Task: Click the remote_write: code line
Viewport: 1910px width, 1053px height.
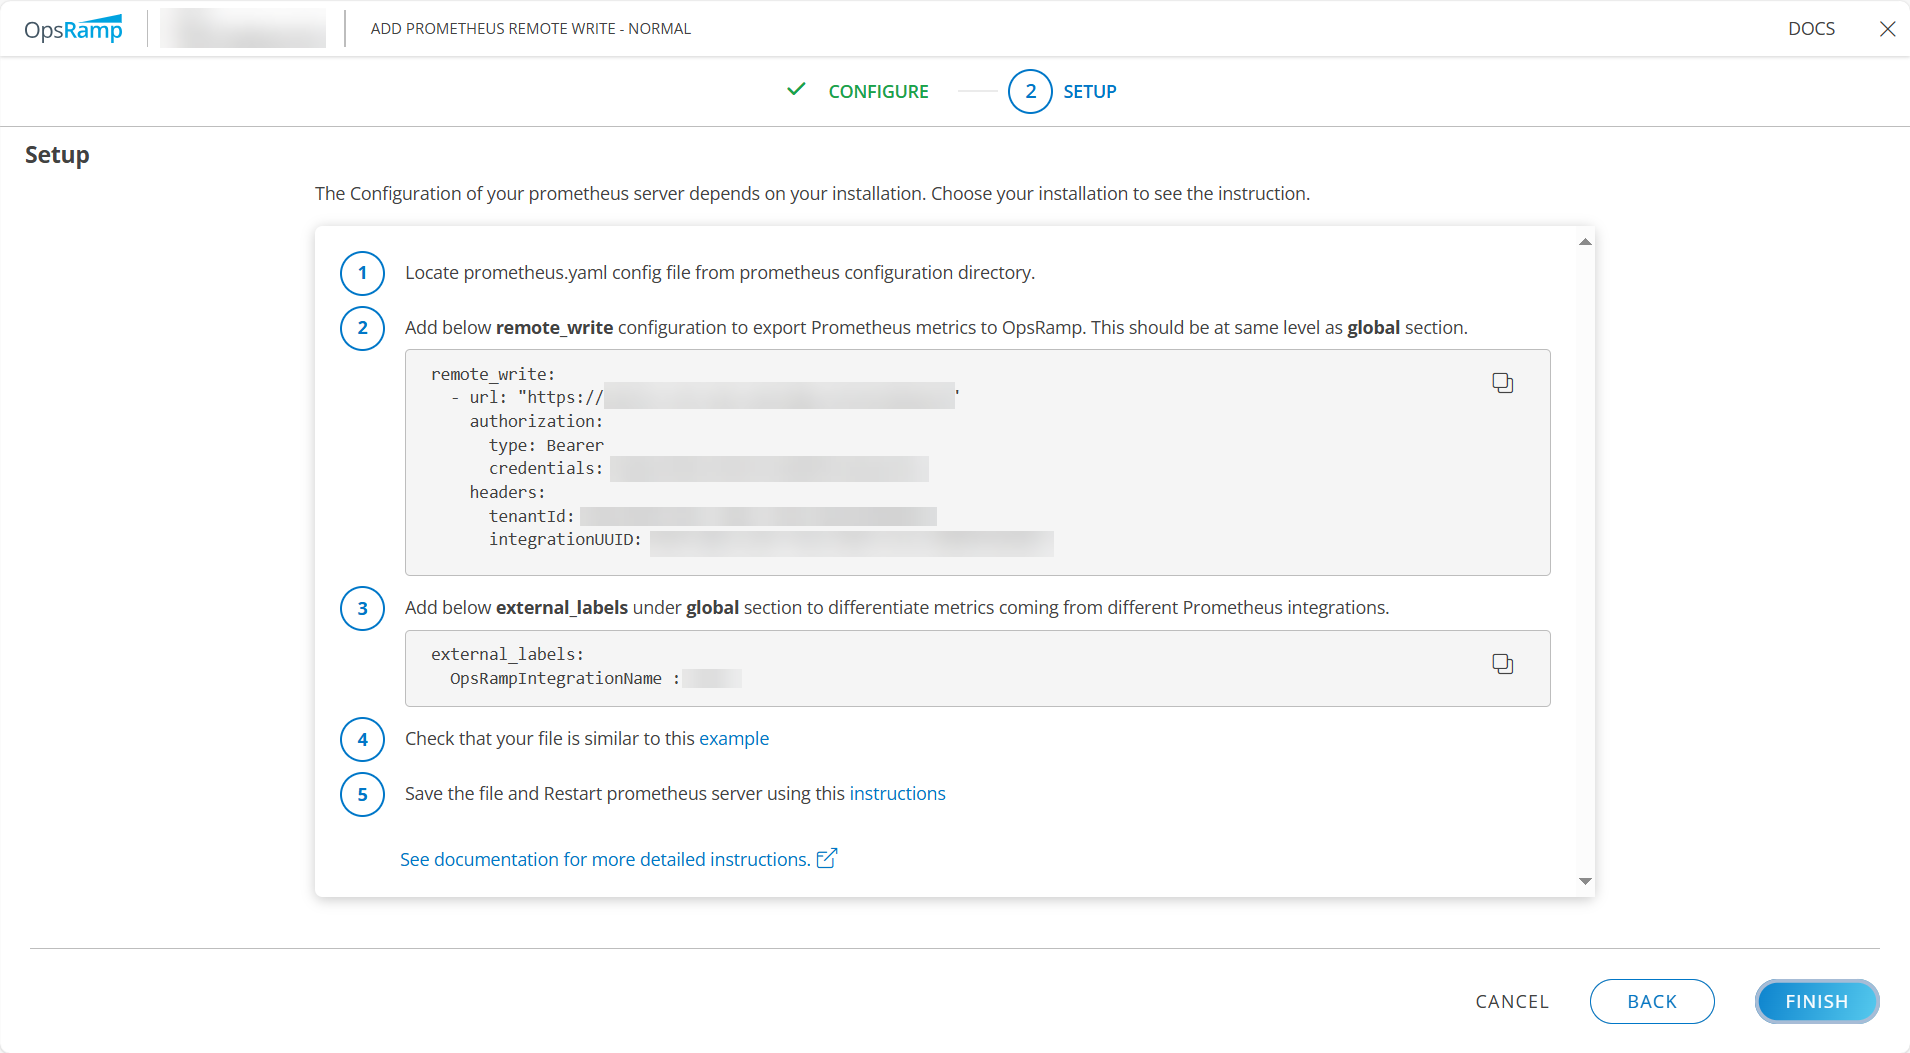Action: (x=493, y=374)
